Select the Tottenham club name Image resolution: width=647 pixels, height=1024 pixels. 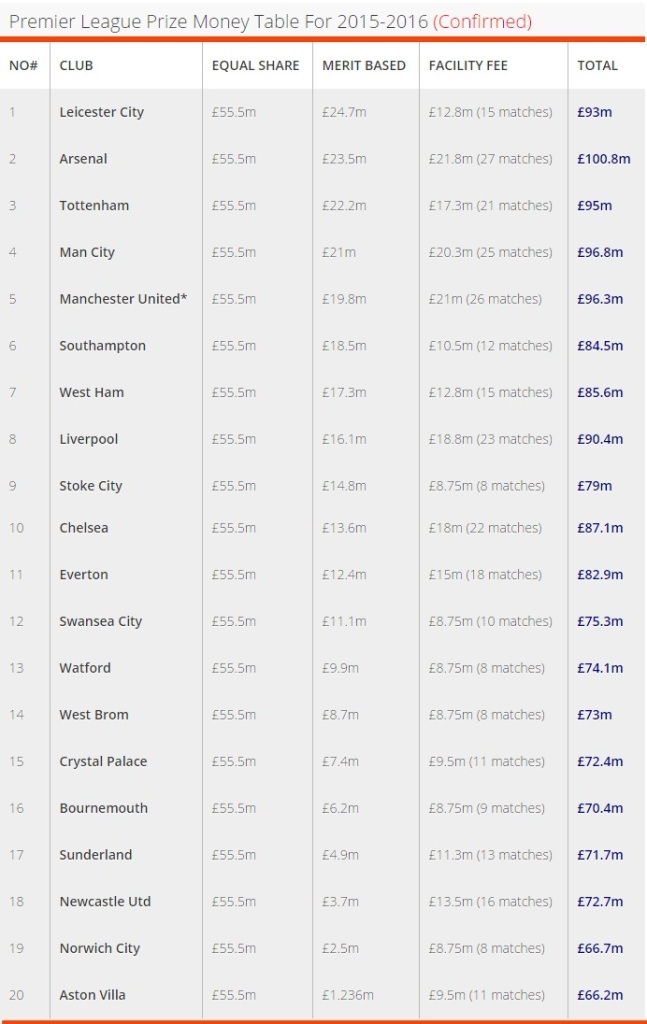94,206
